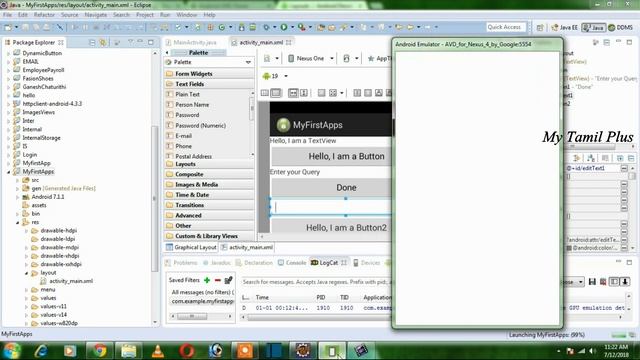
Task: Switch to the DDMS perspective
Action: (620, 27)
